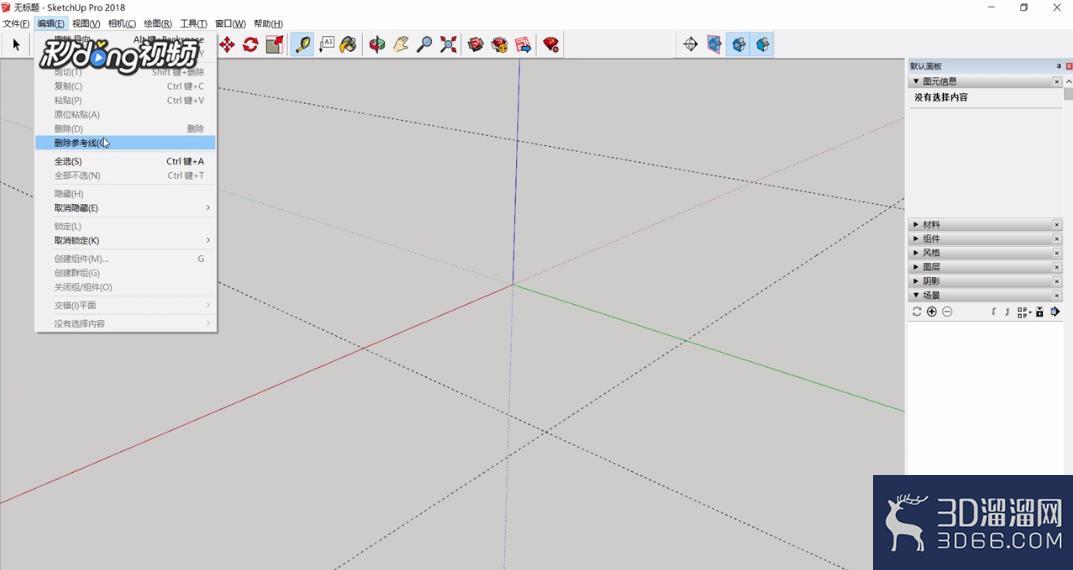Collapse the 图元信息 panel
This screenshot has height=570, width=1073.
pyautogui.click(x=916, y=81)
